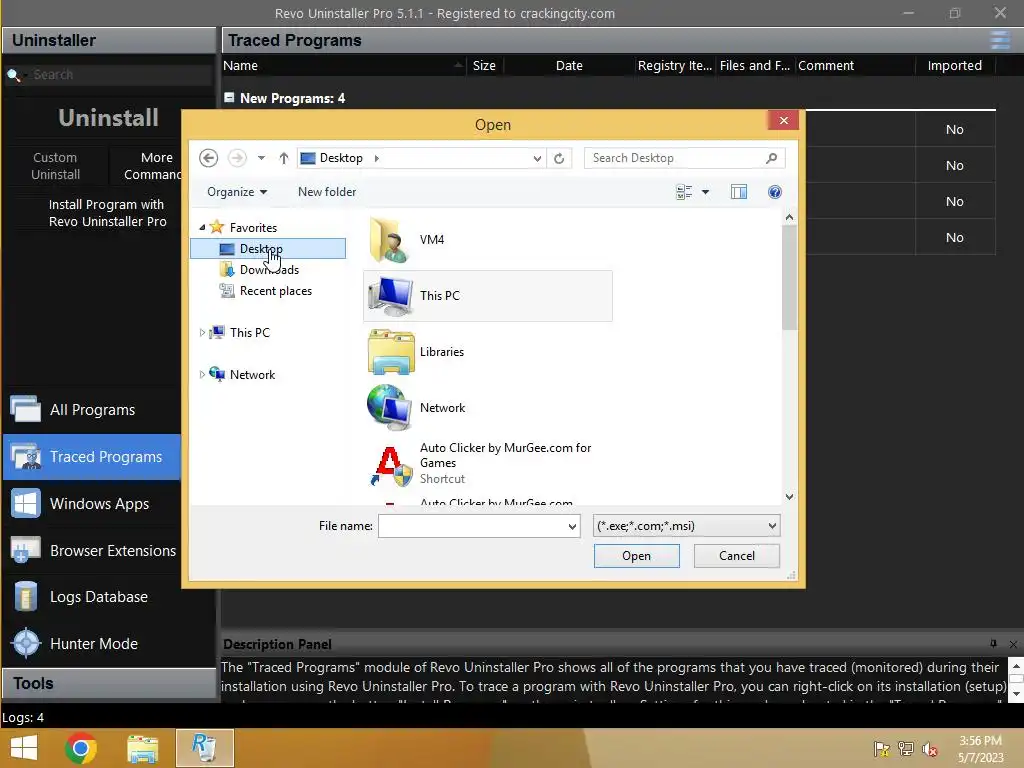This screenshot has width=1024, height=768.
Task: Expand This PC in navigation tree
Action: click(x=202, y=332)
